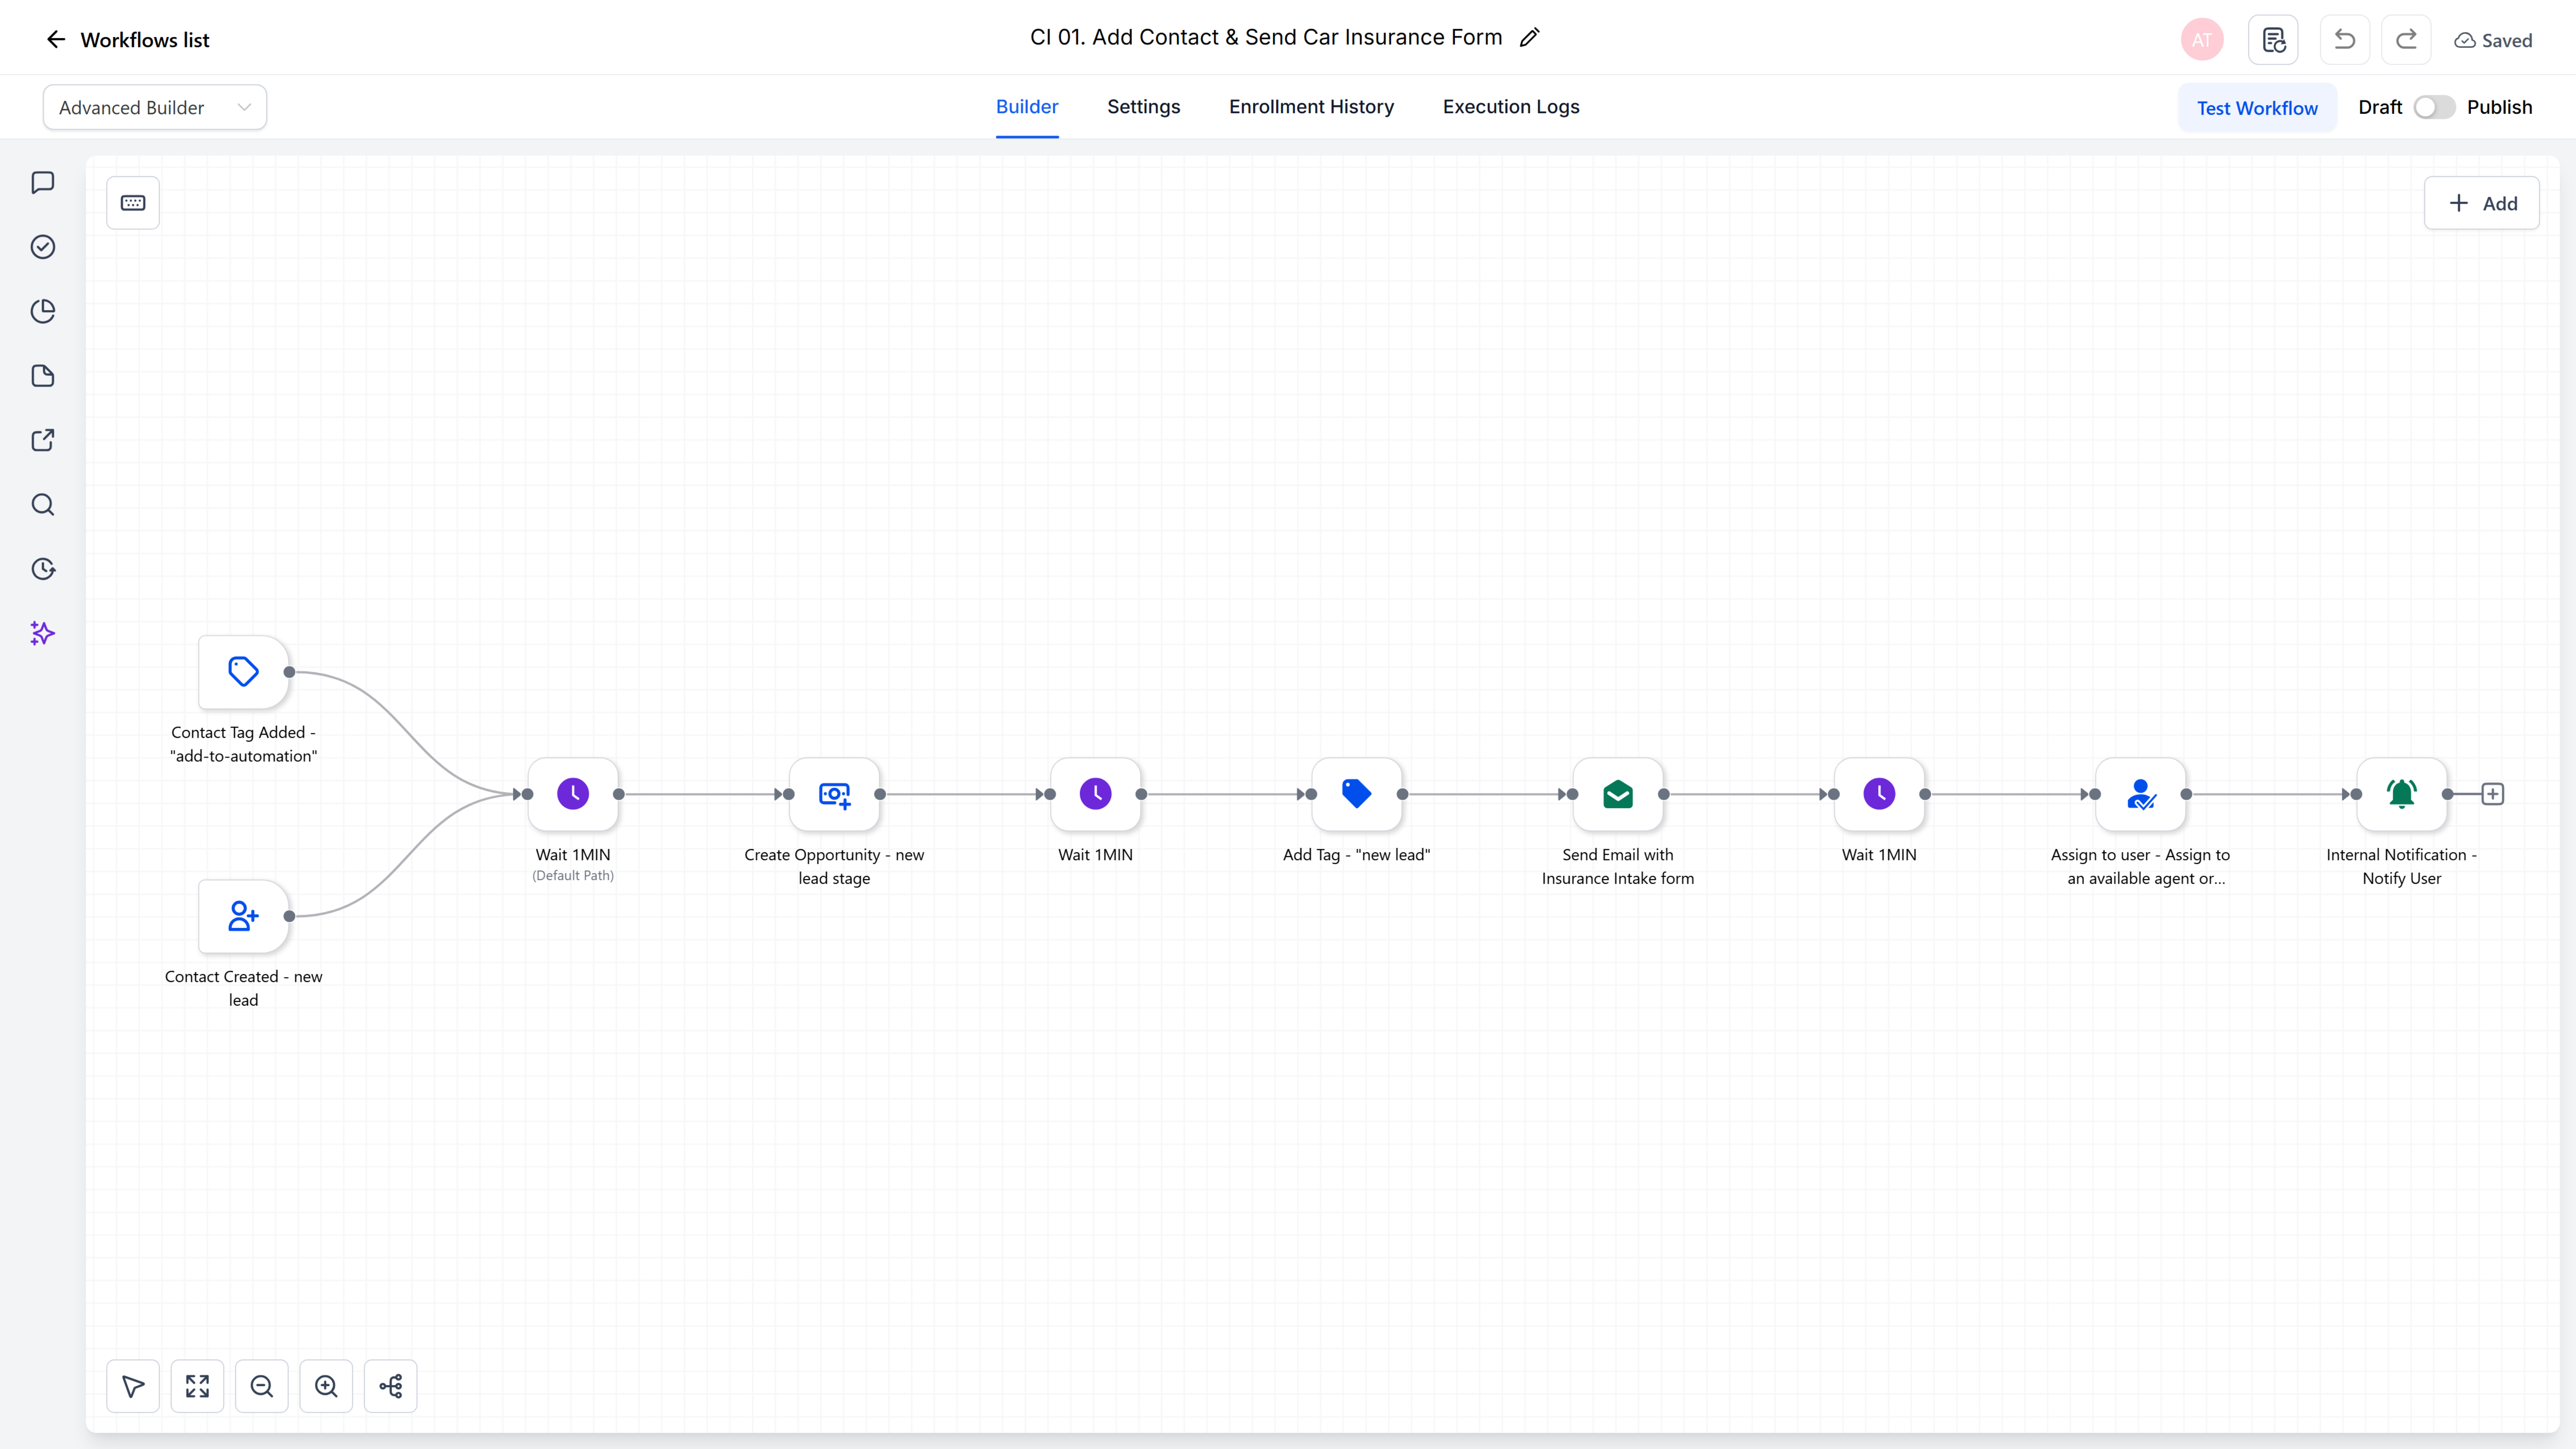
Task: Switch to the Builder tab
Action: pyautogui.click(x=1027, y=107)
